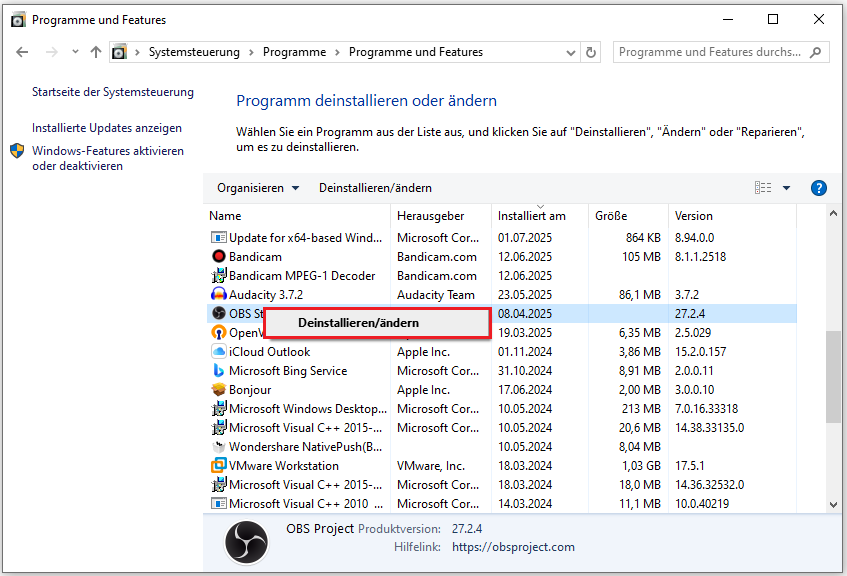Click the 19.03.2025 install date cell
Viewport: 847px width, 576px height.
(x=525, y=332)
